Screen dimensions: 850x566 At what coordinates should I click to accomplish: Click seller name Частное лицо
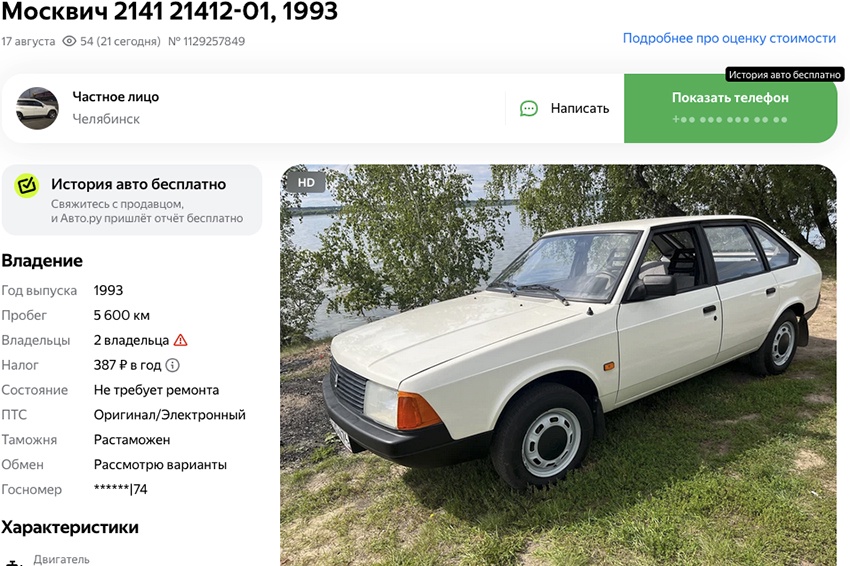(x=115, y=97)
